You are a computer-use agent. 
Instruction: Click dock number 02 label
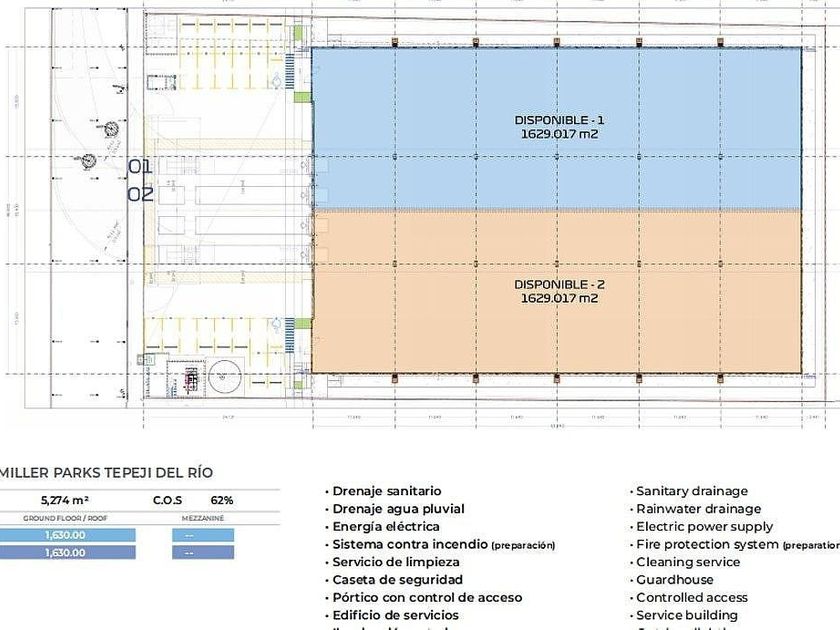(140, 193)
